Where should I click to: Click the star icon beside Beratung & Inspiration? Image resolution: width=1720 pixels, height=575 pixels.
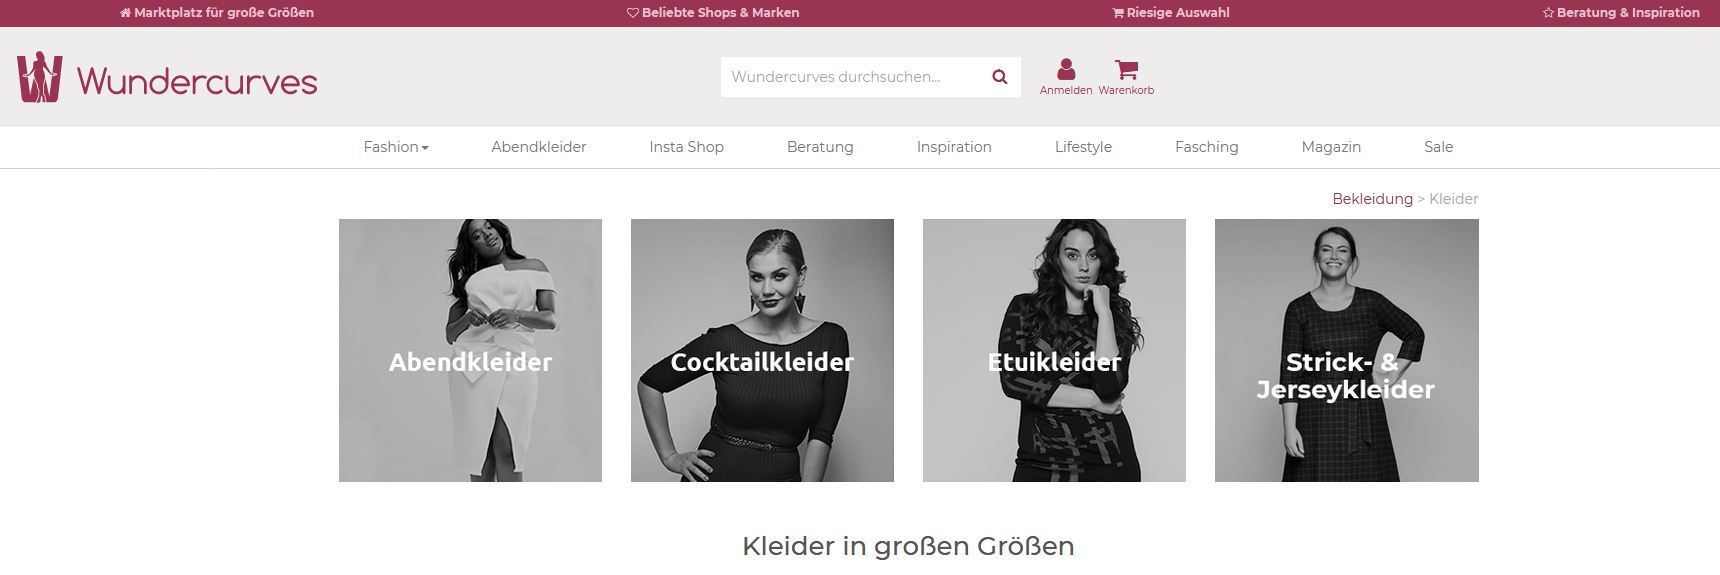(1548, 13)
